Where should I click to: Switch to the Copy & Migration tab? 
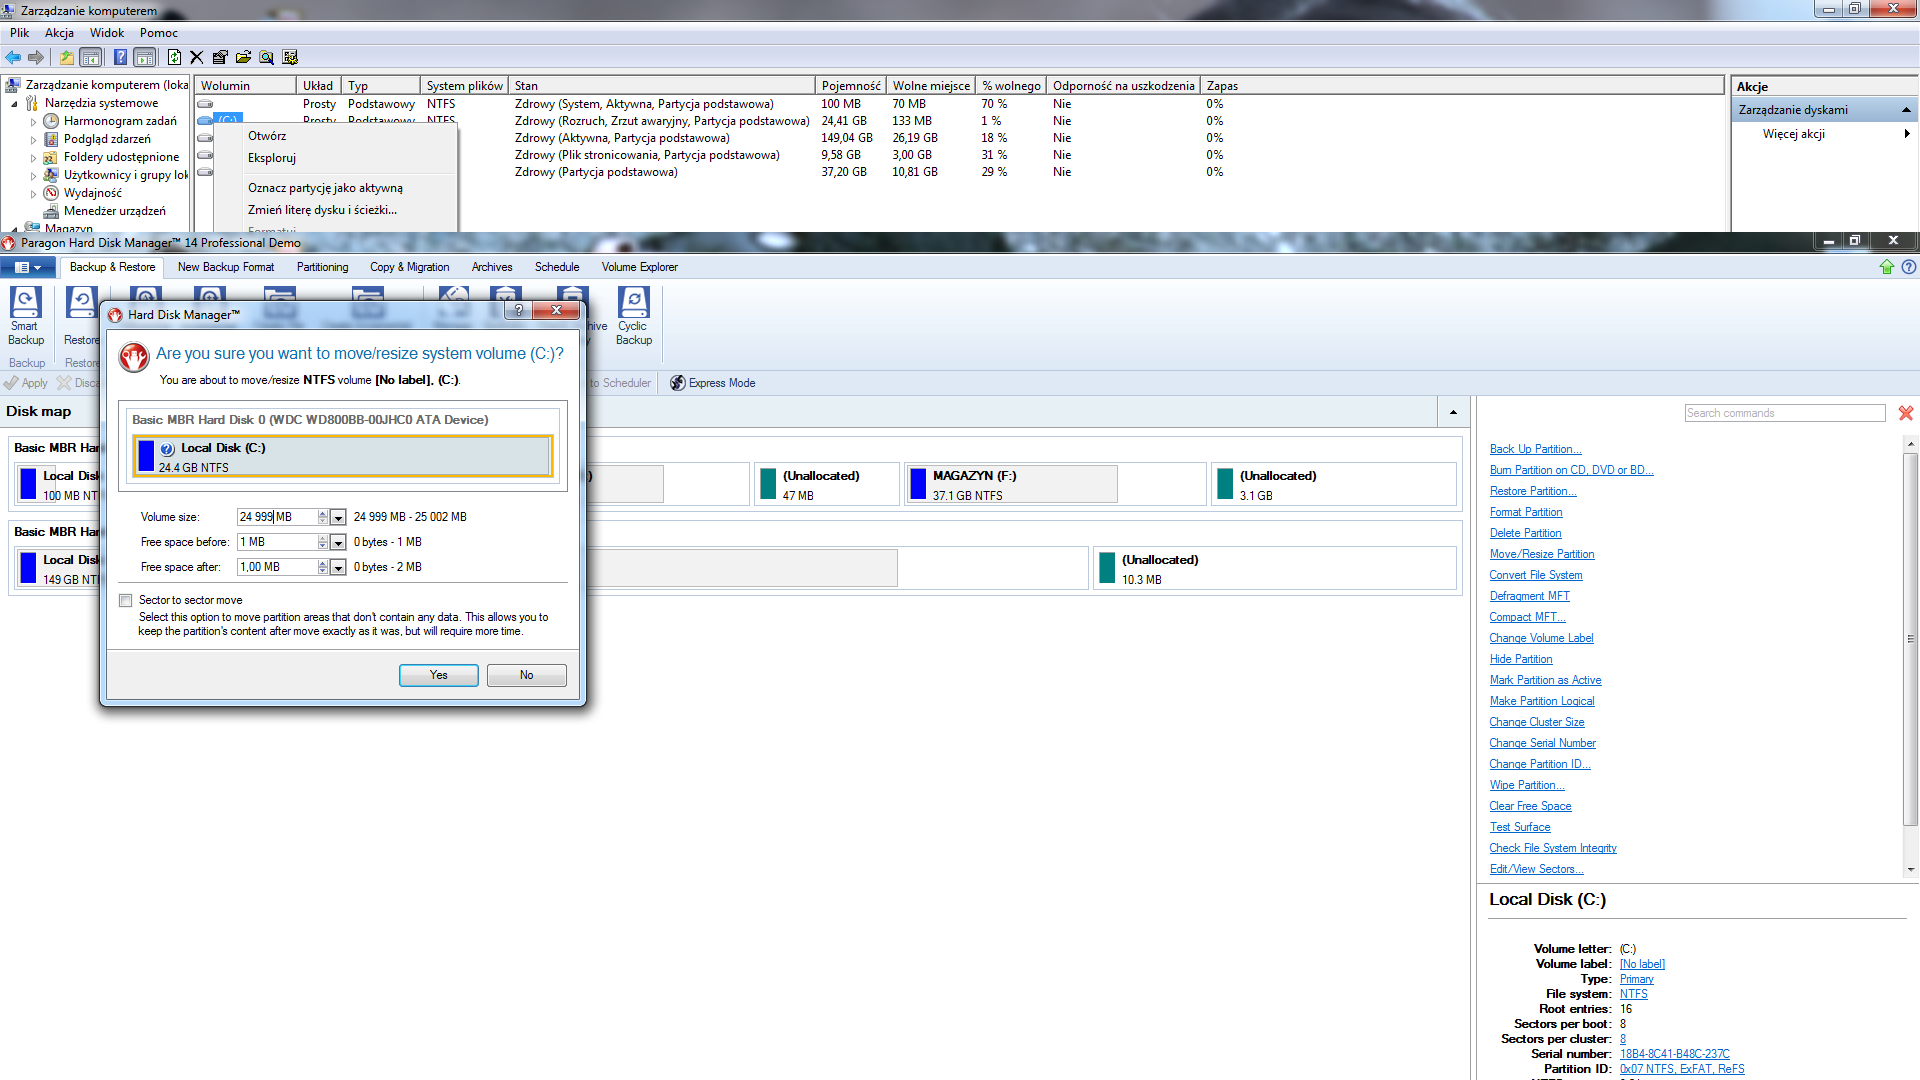click(410, 267)
